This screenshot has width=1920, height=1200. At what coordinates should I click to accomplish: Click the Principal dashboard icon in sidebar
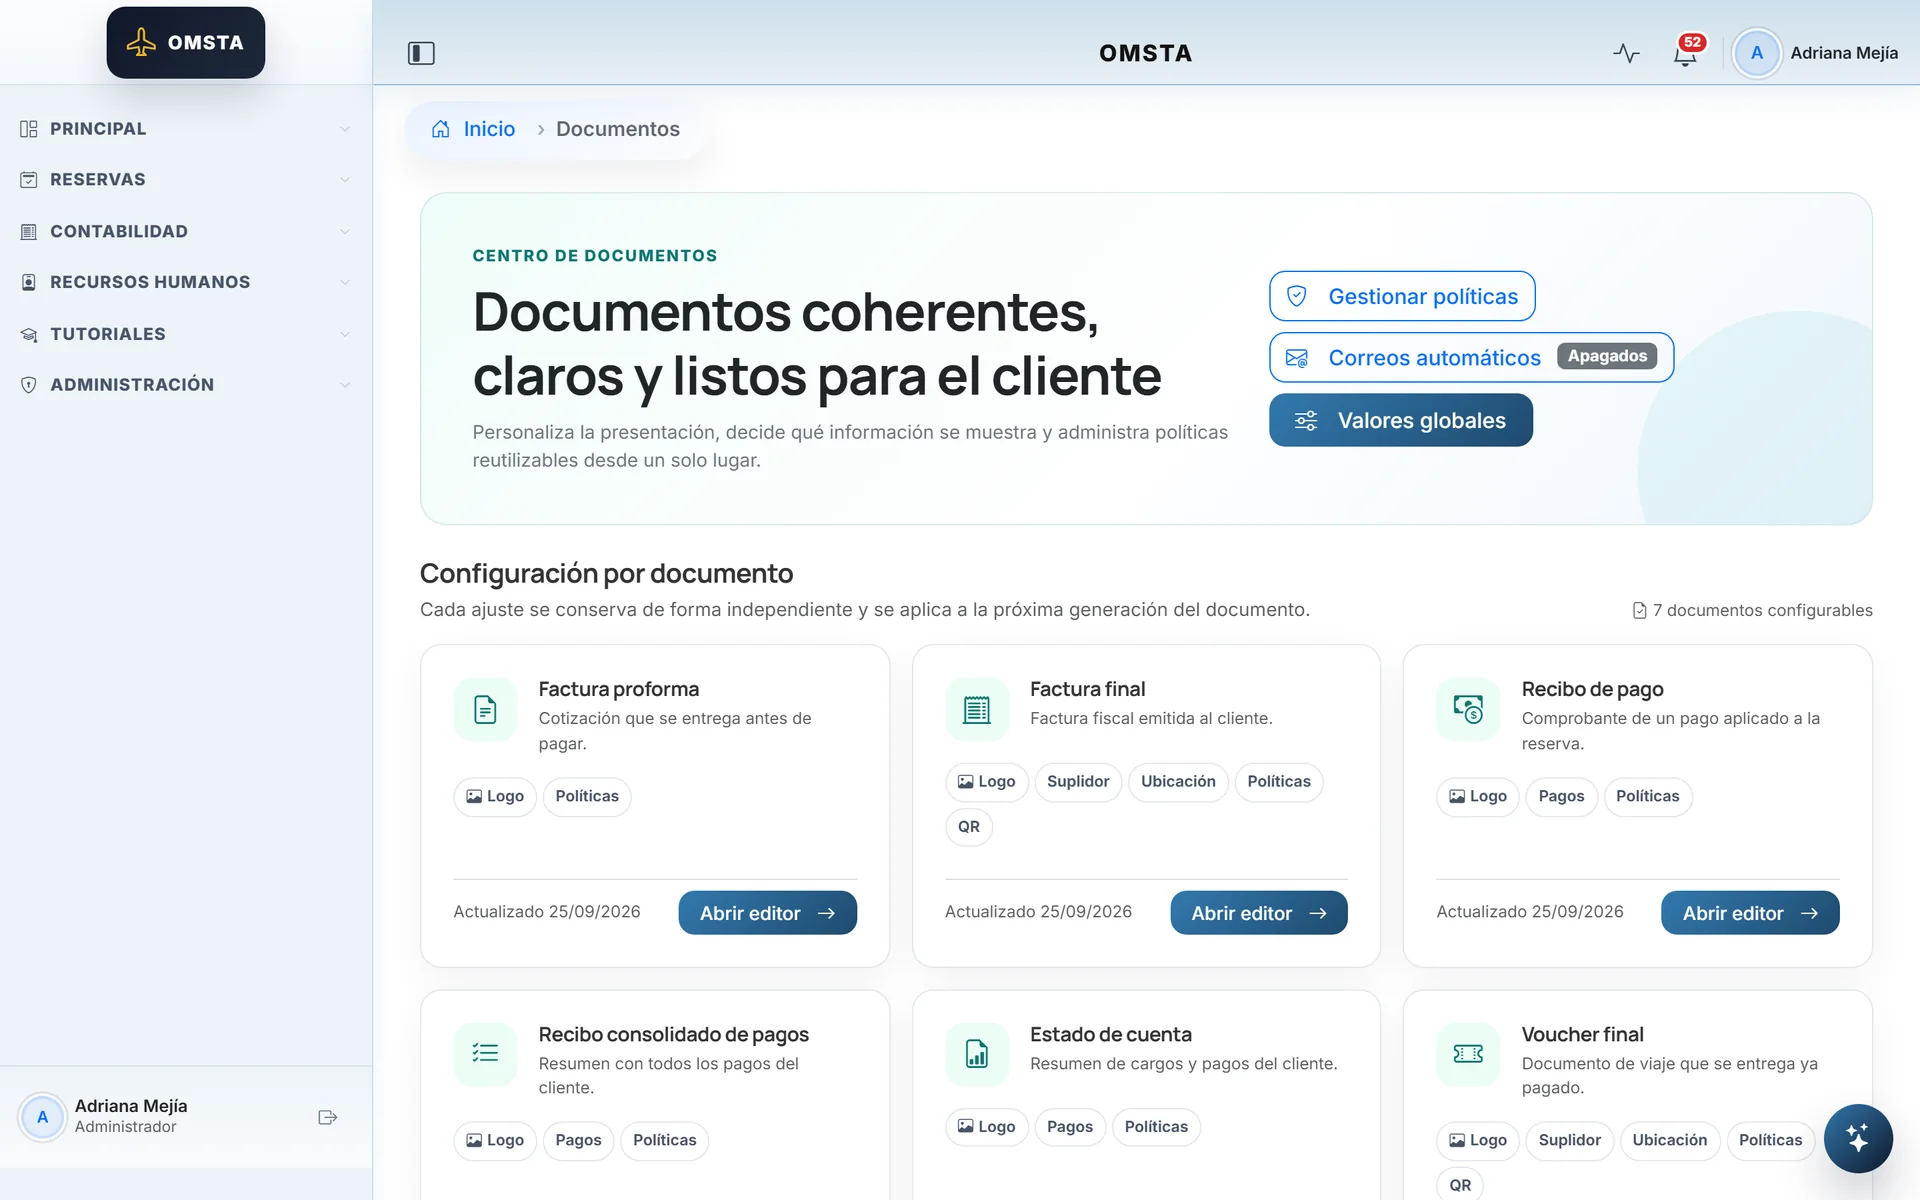(29, 129)
